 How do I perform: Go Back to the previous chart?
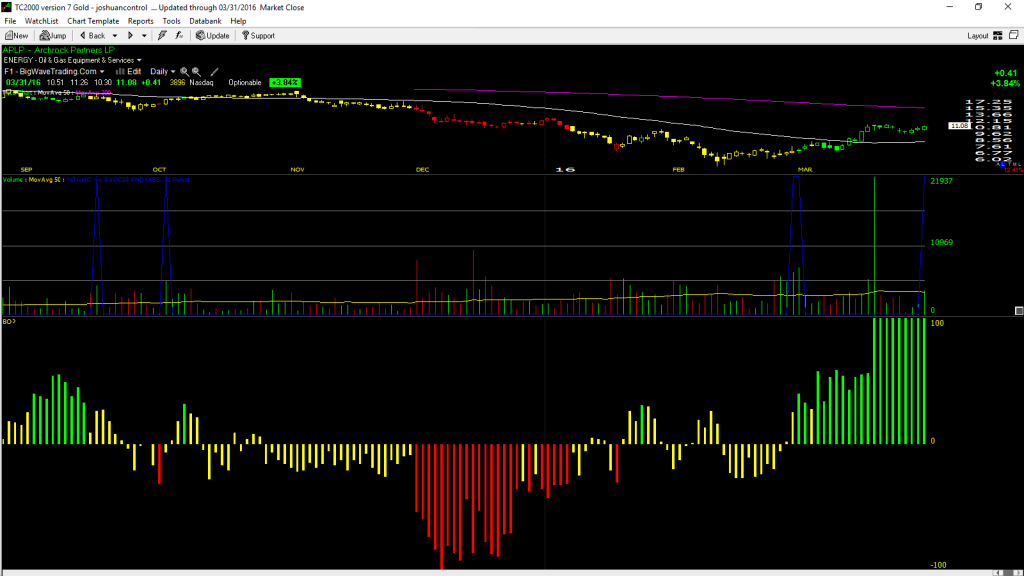click(92, 36)
